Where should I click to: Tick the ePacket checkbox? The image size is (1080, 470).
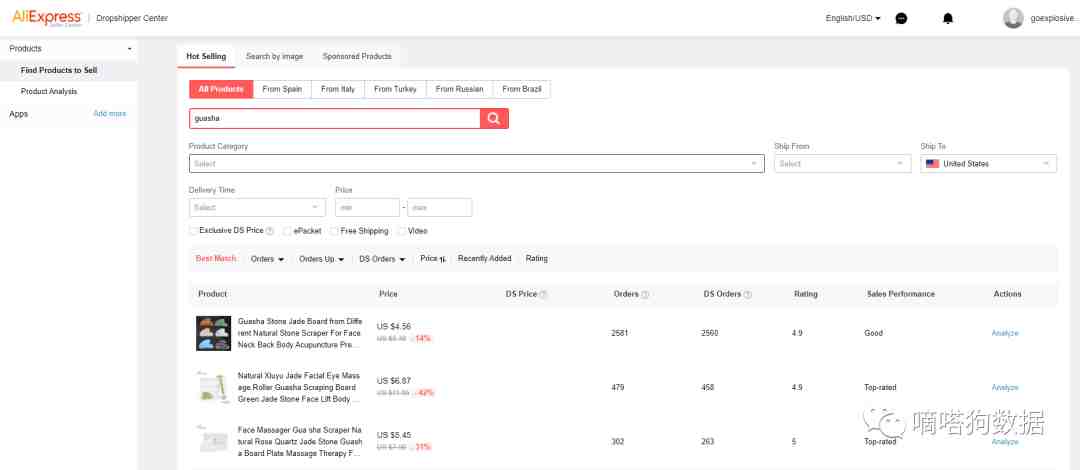[287, 231]
